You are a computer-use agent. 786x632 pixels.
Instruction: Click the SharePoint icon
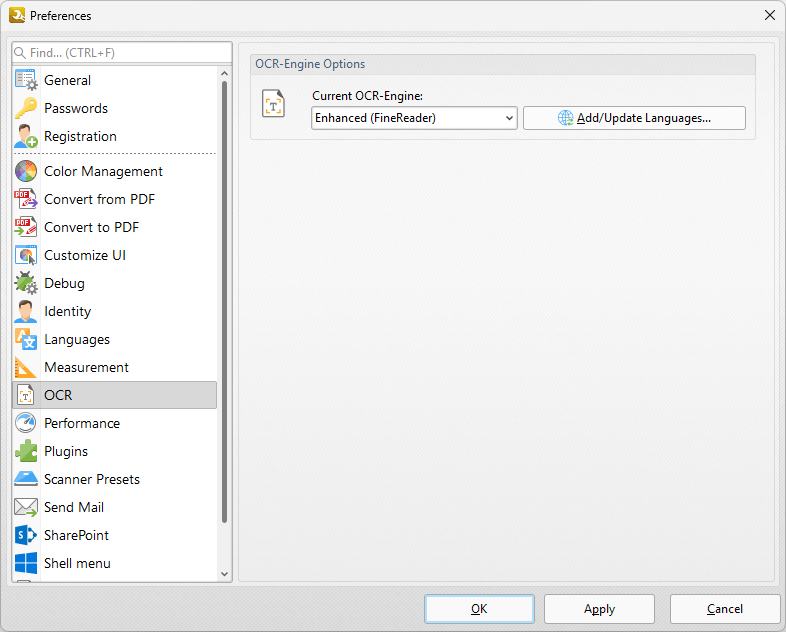click(x=26, y=535)
